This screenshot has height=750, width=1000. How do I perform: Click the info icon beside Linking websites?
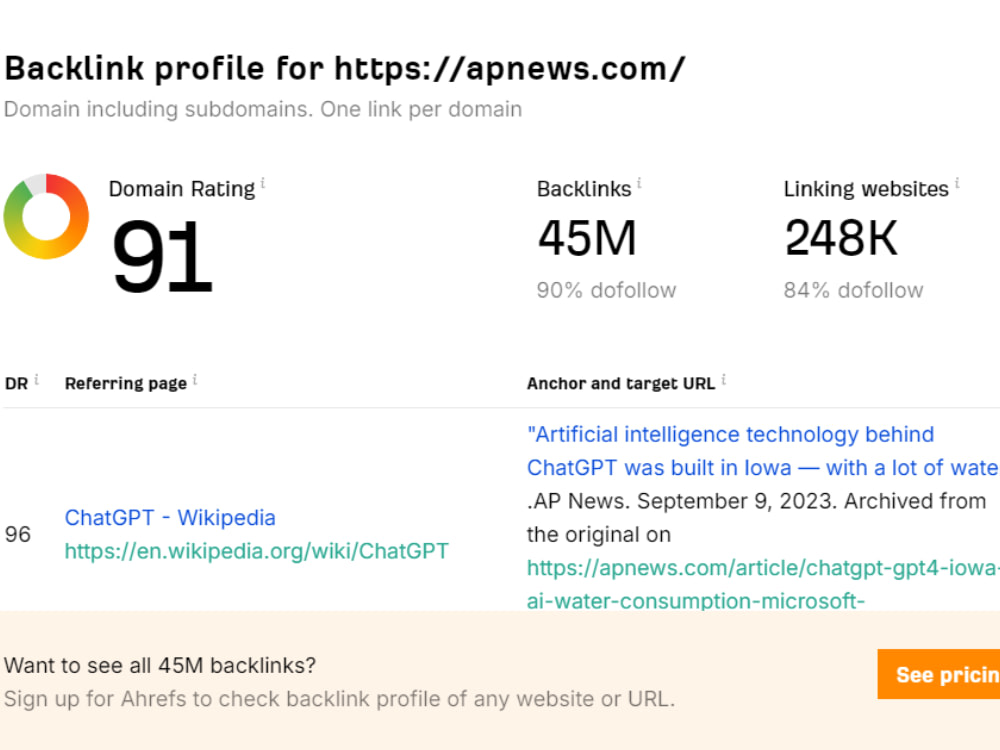pyautogui.click(x=957, y=184)
